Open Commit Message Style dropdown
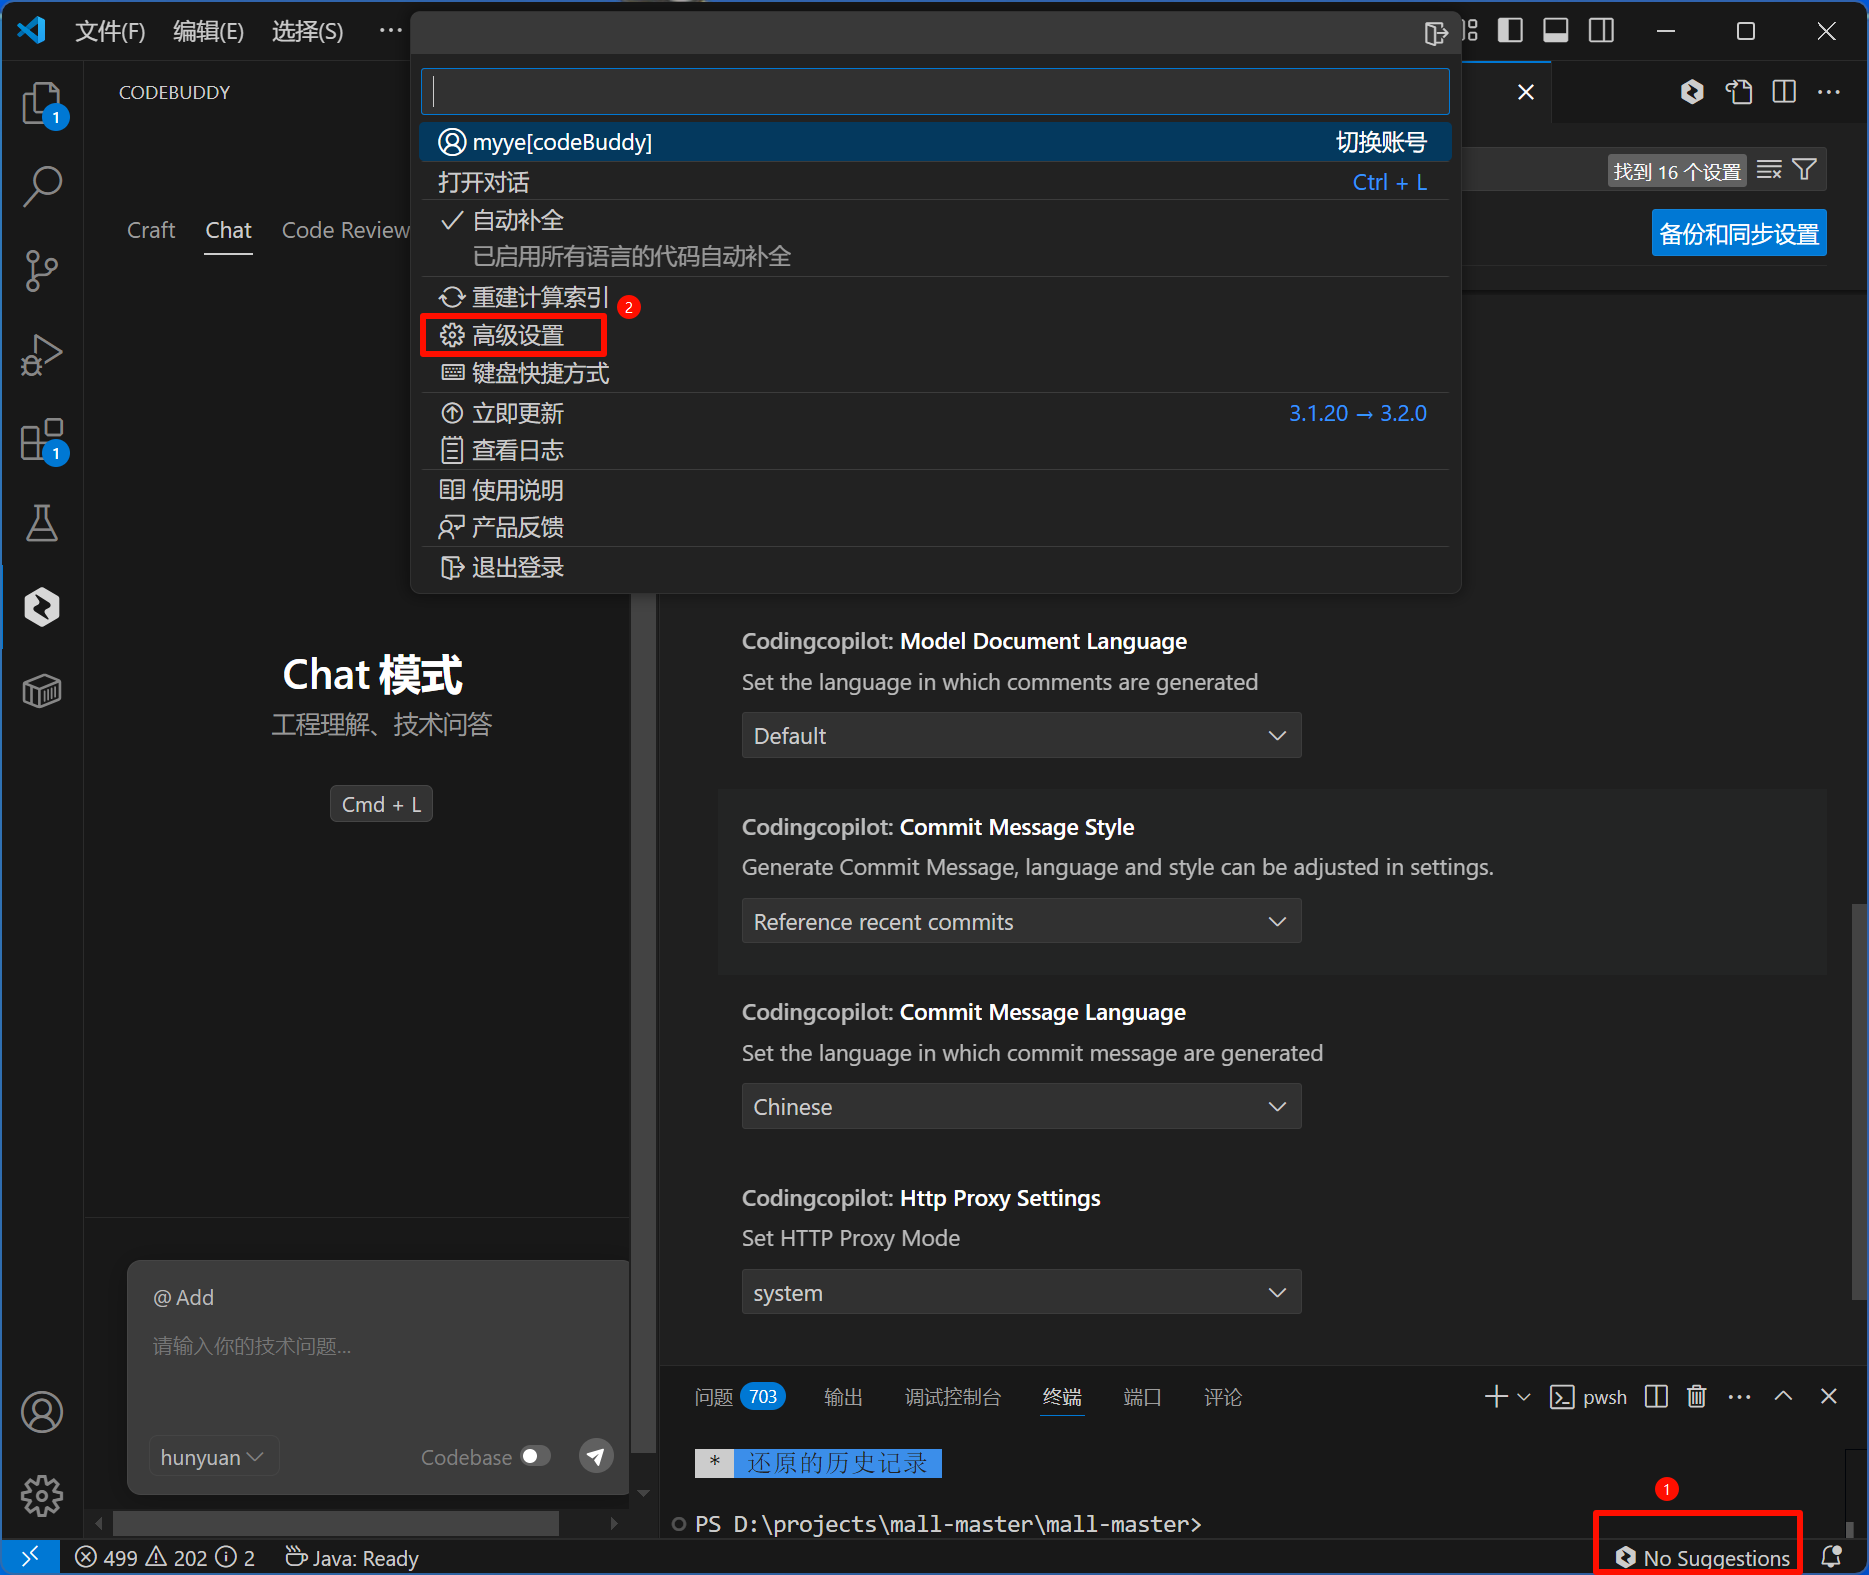This screenshot has width=1869, height=1575. tap(1021, 921)
